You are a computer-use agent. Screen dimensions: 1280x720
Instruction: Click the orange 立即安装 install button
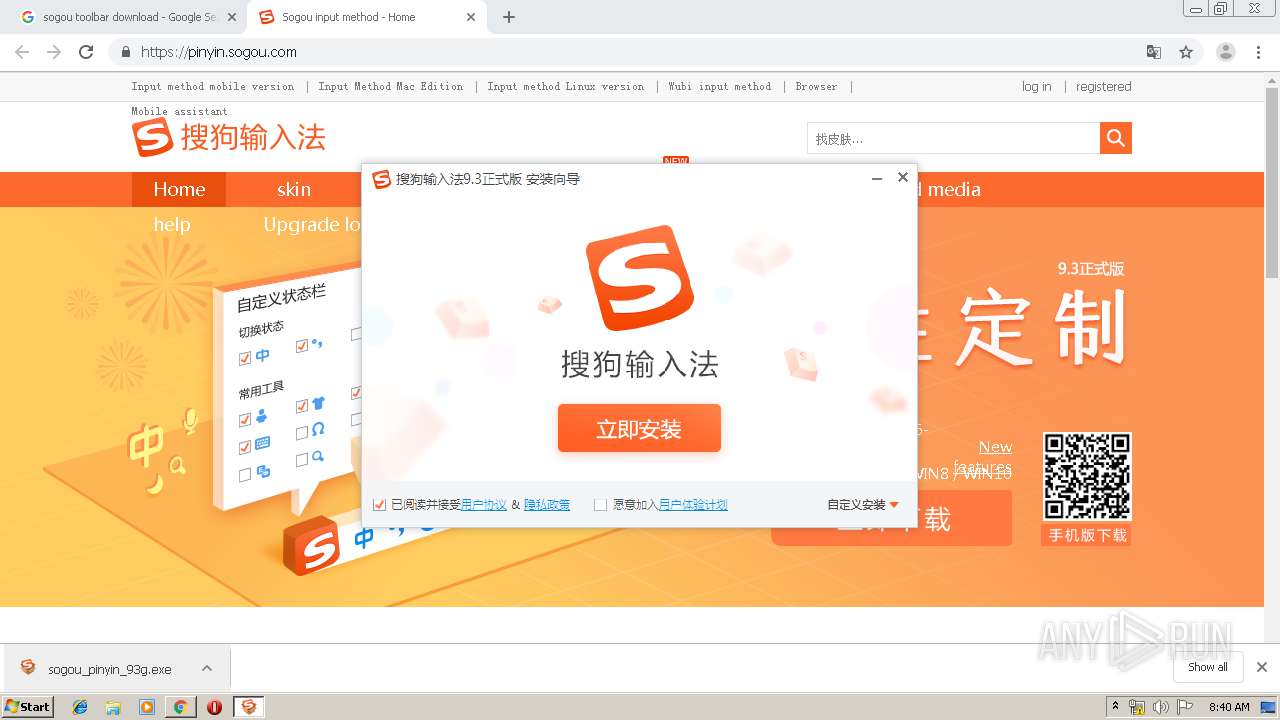click(639, 428)
